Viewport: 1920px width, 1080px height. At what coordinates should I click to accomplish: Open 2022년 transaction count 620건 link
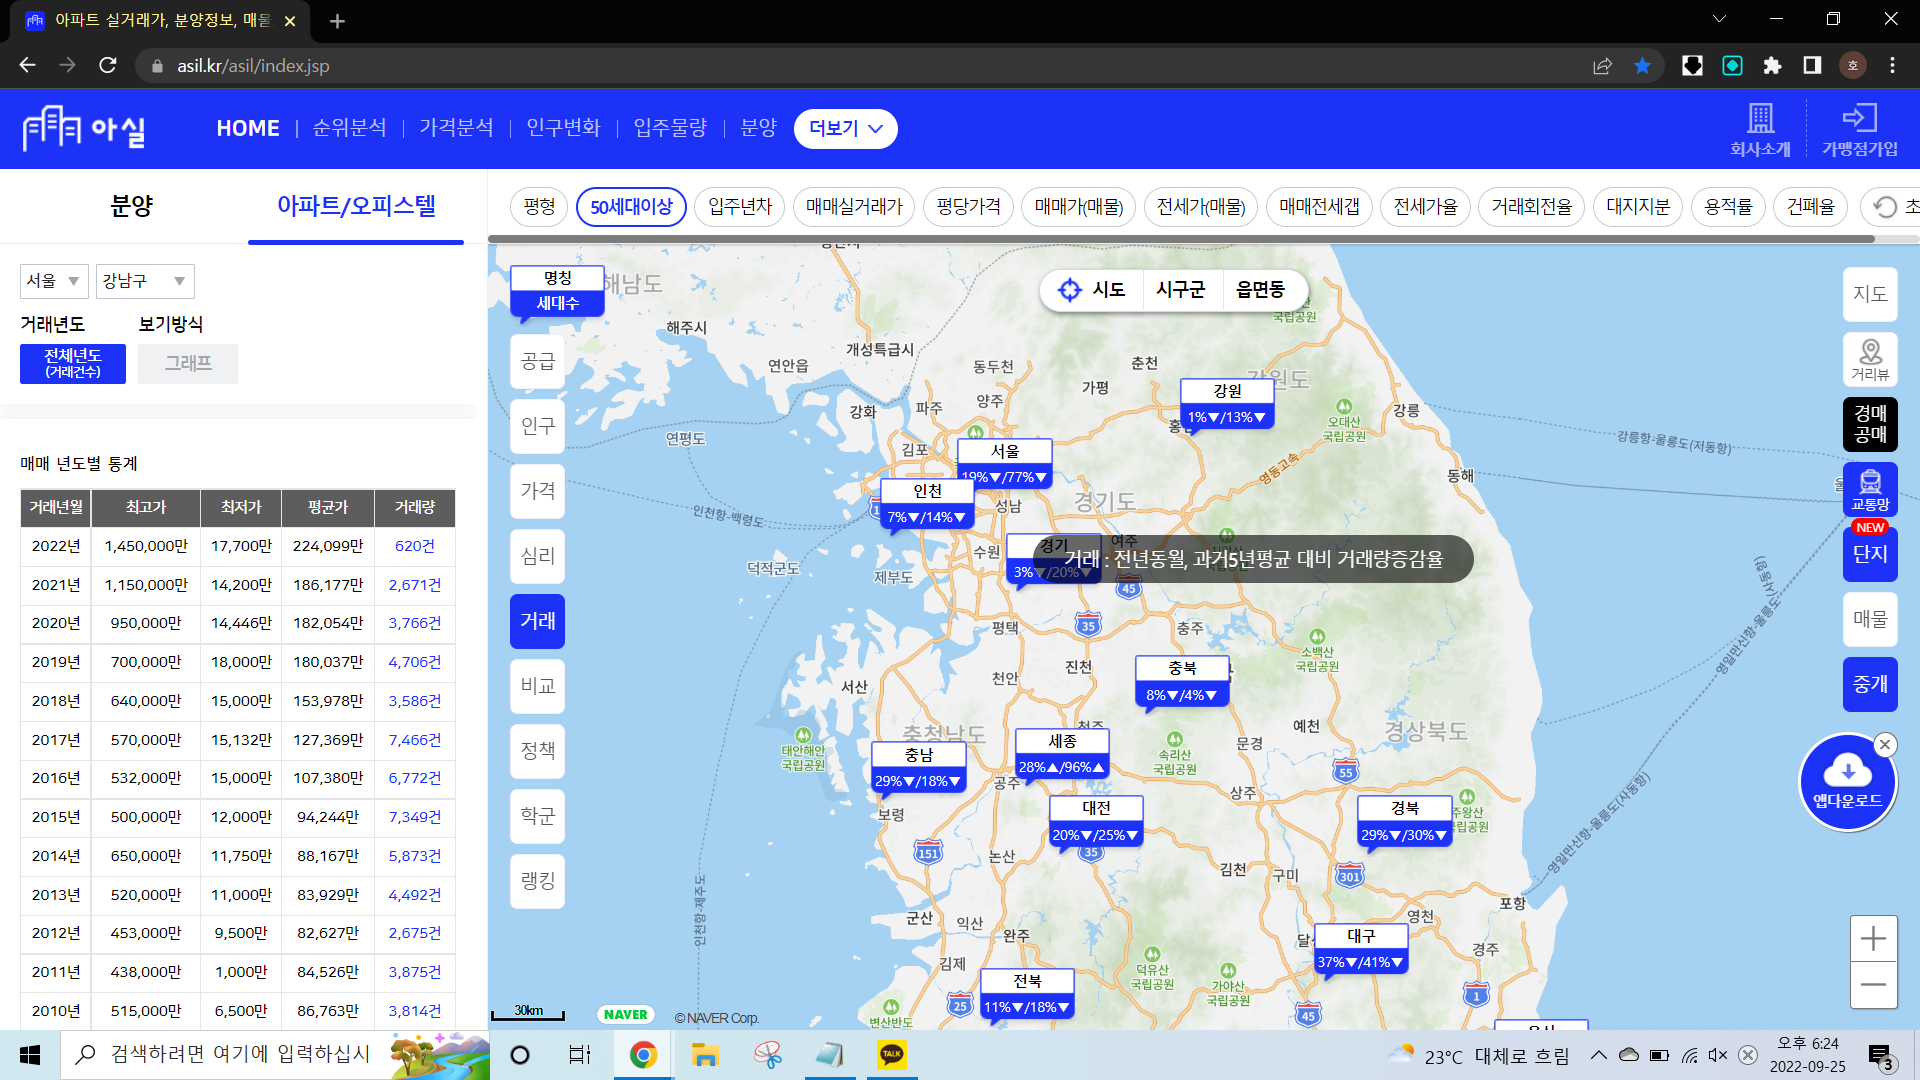[414, 546]
